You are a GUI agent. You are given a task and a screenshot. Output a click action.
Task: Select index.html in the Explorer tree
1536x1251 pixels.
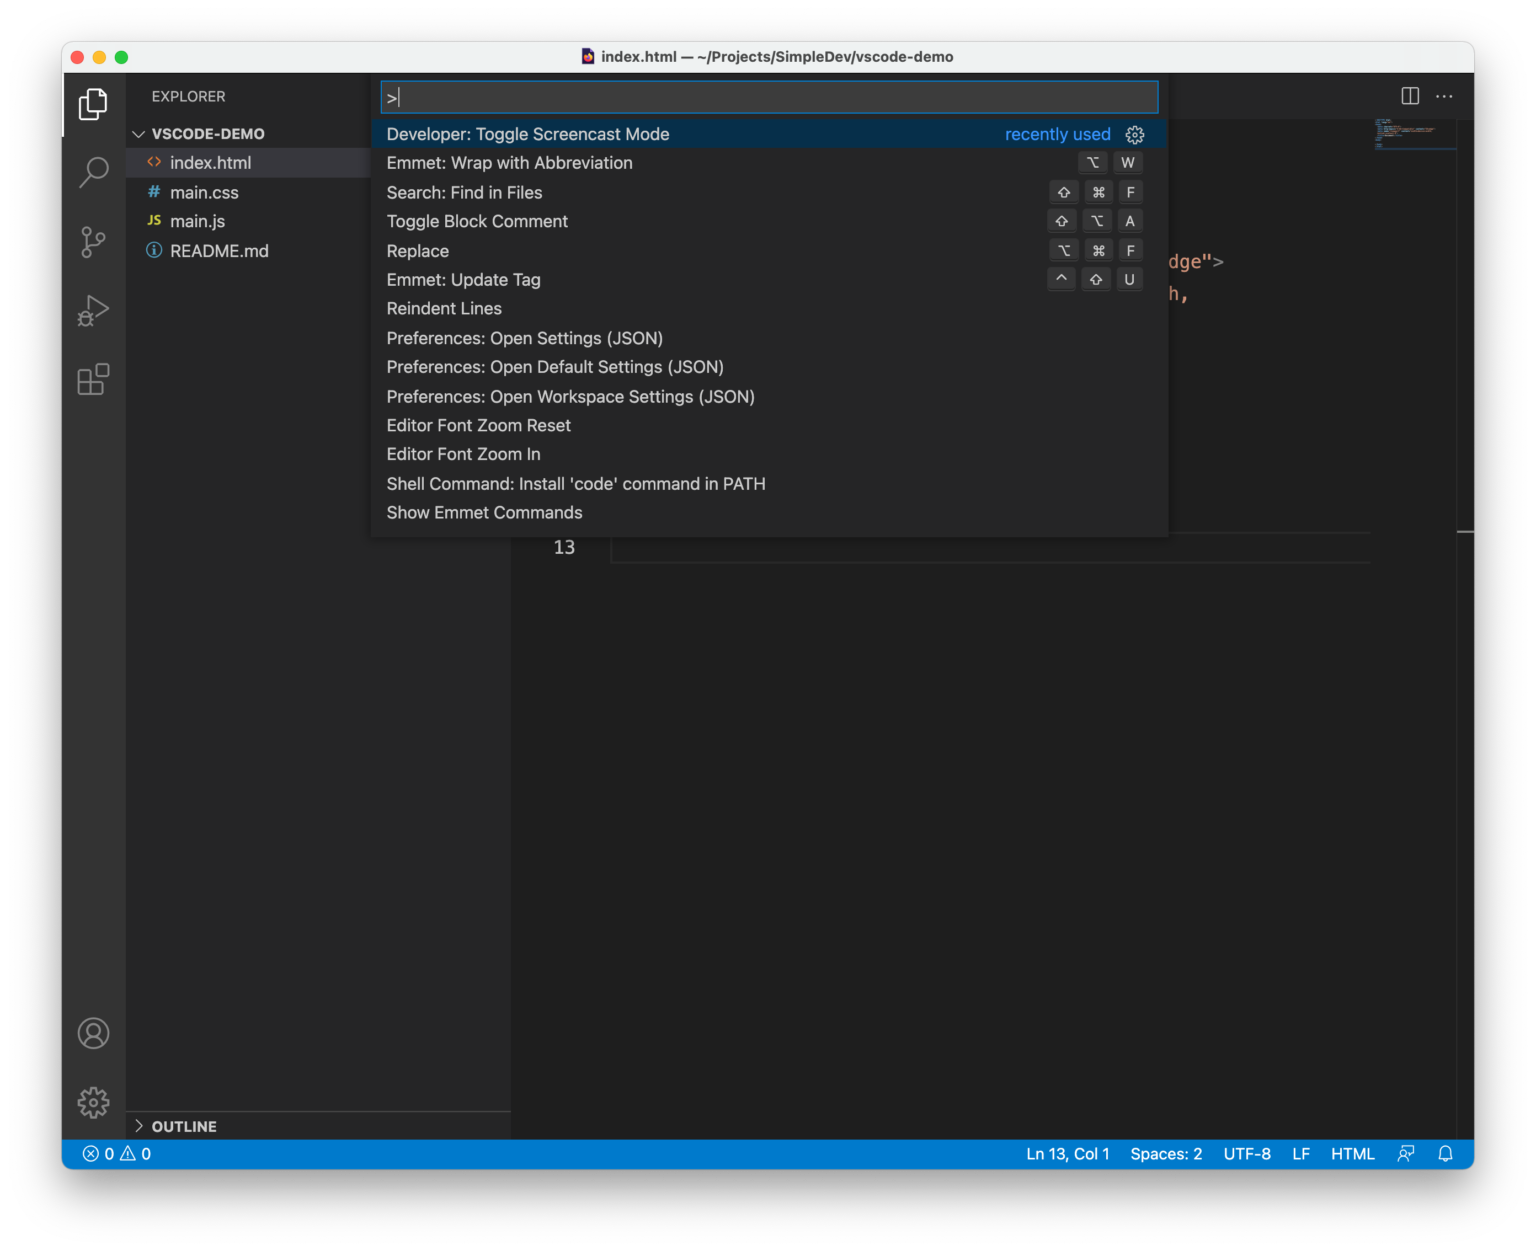(x=248, y=163)
